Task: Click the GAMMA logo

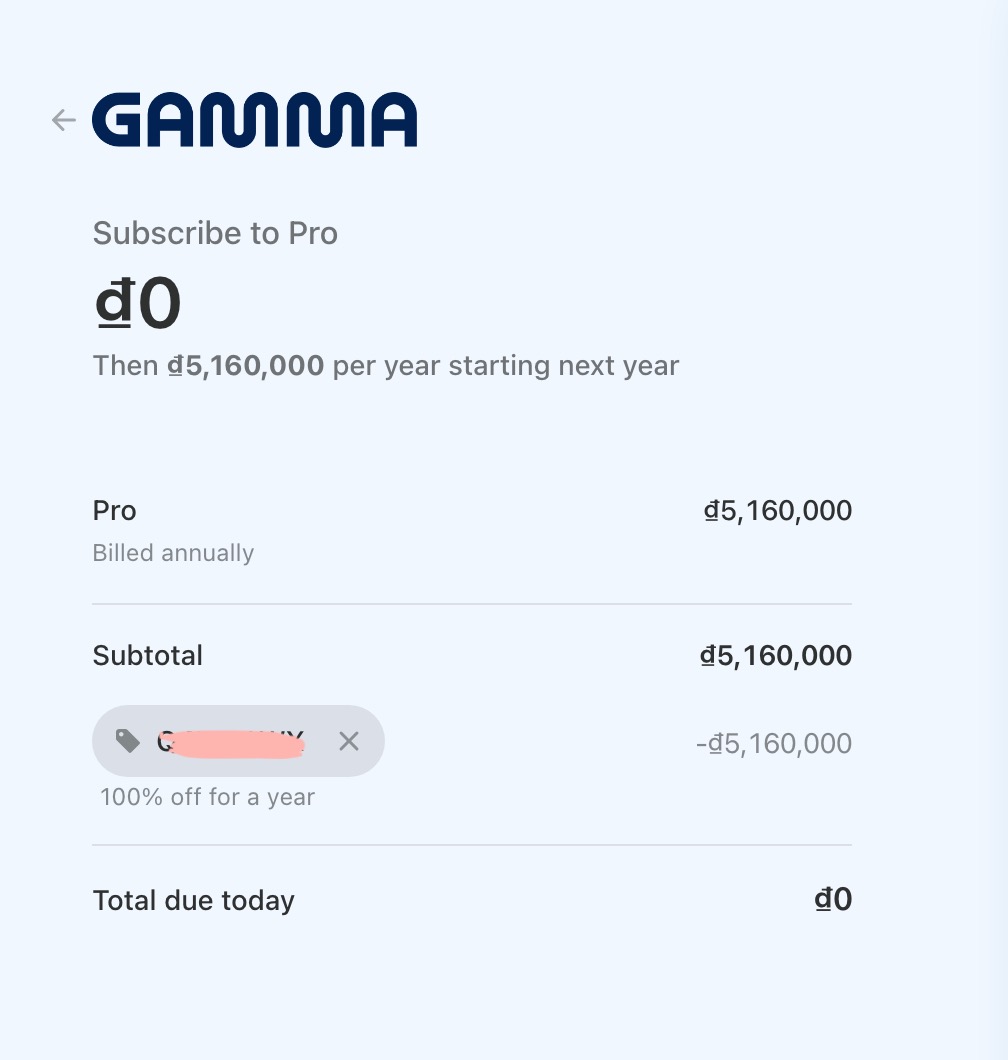Action: point(254,120)
